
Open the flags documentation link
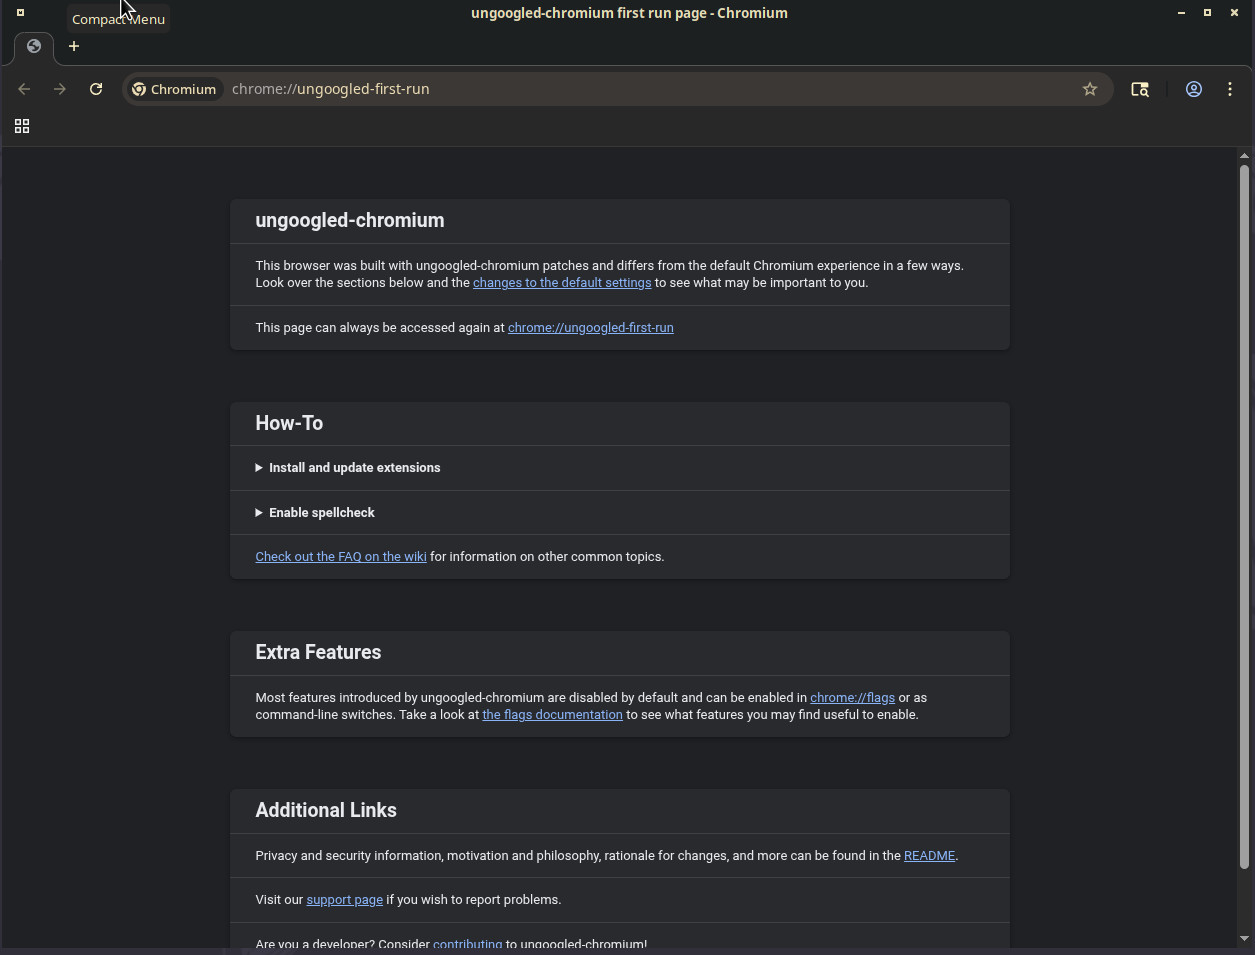point(552,714)
